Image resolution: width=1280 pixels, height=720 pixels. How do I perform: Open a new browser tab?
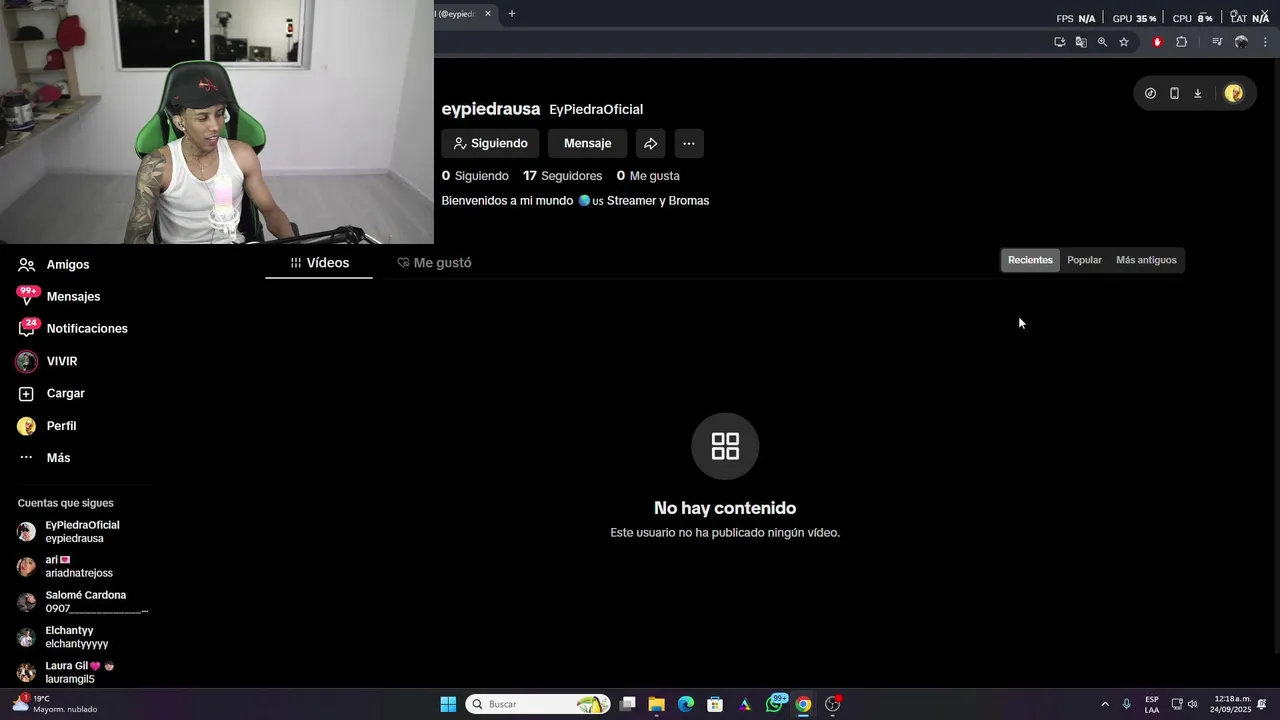pos(512,14)
